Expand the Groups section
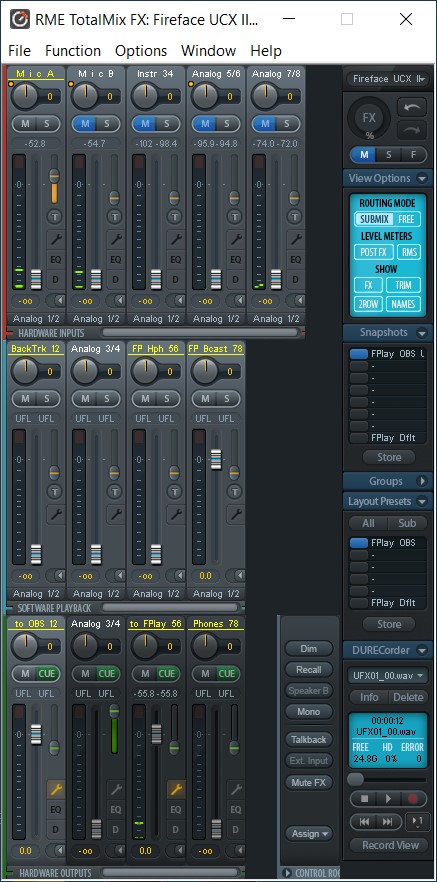The width and height of the screenshot is (437, 882). (422, 482)
